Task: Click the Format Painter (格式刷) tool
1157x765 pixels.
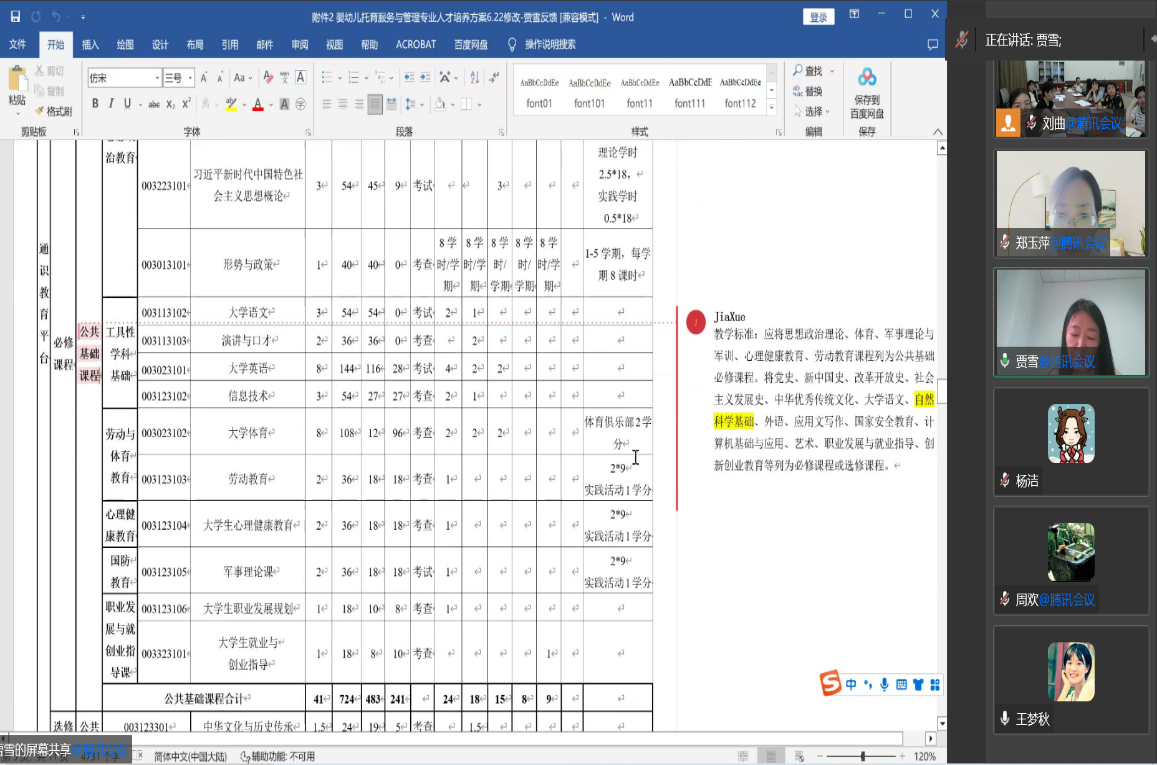Action: coord(52,111)
